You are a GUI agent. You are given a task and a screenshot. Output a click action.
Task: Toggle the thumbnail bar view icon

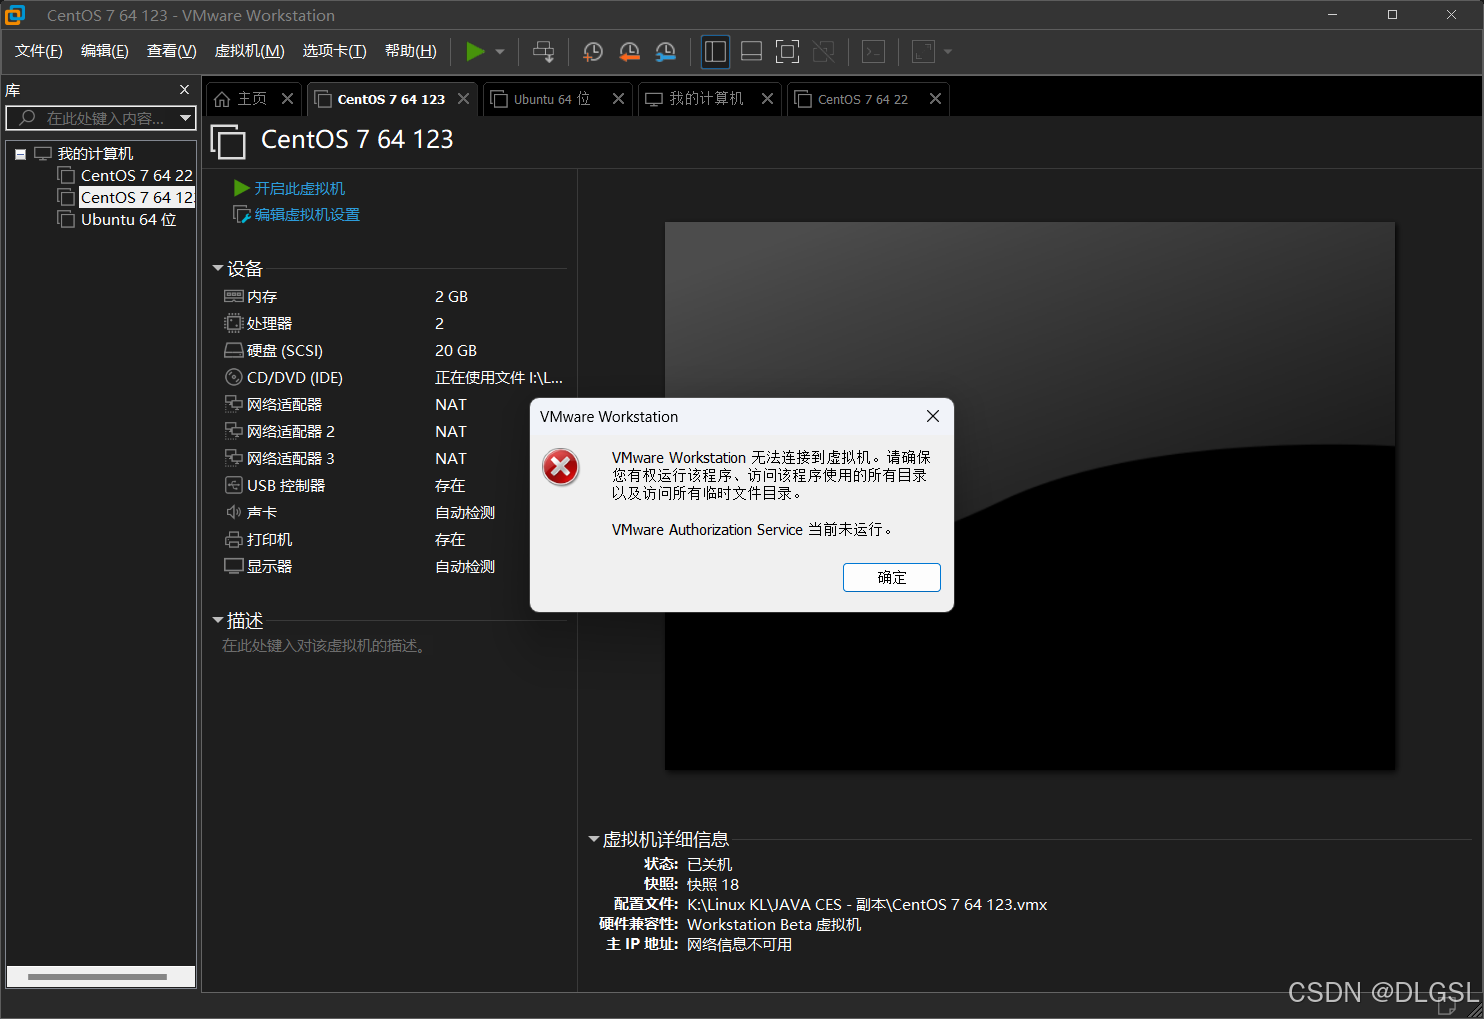pos(751,51)
